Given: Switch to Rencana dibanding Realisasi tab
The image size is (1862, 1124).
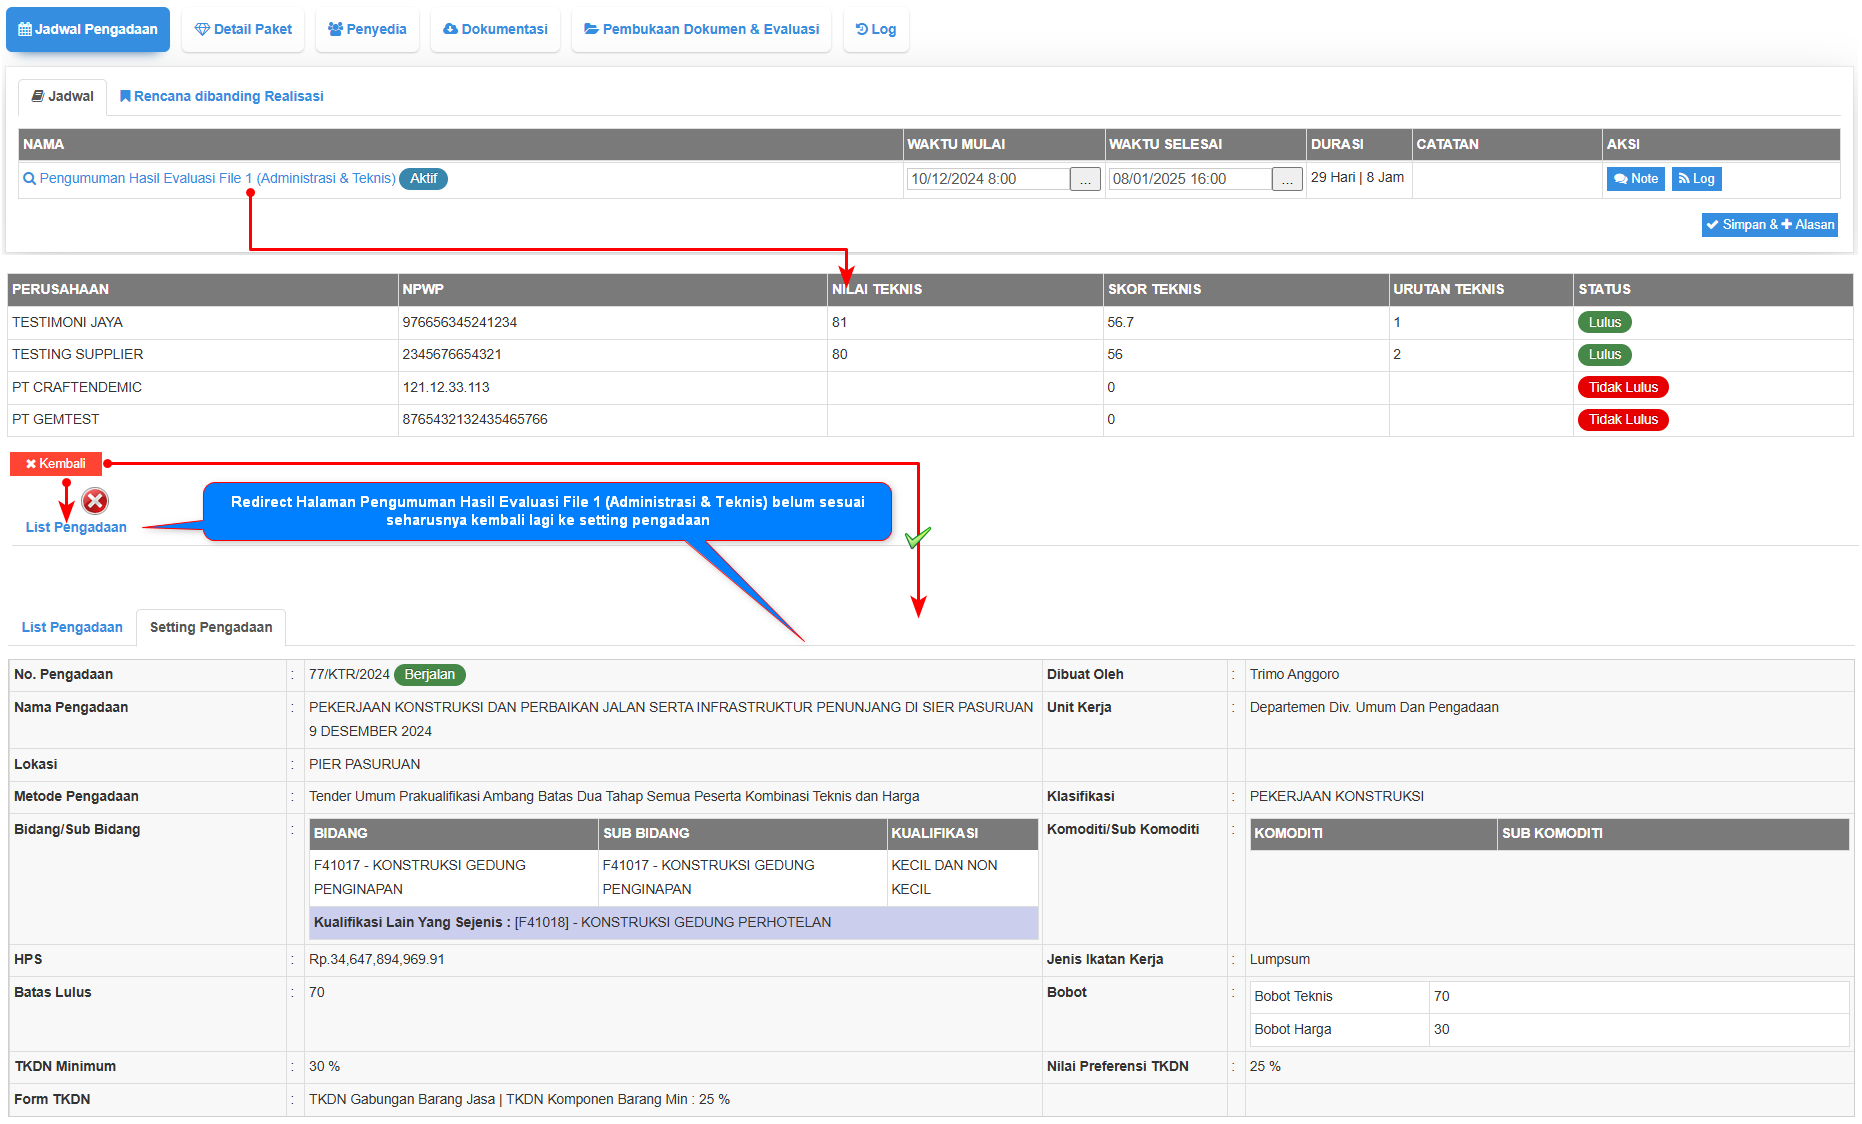Looking at the screenshot, I should pos(221,96).
